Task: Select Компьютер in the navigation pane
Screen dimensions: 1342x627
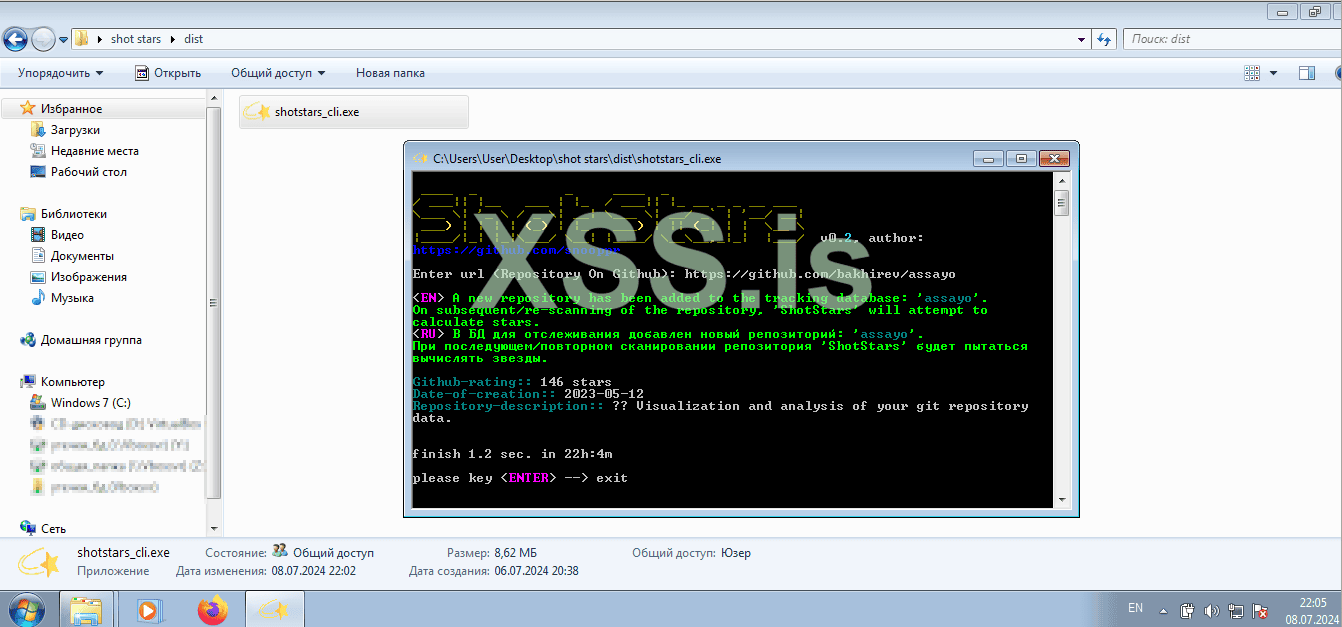Action: [72, 382]
